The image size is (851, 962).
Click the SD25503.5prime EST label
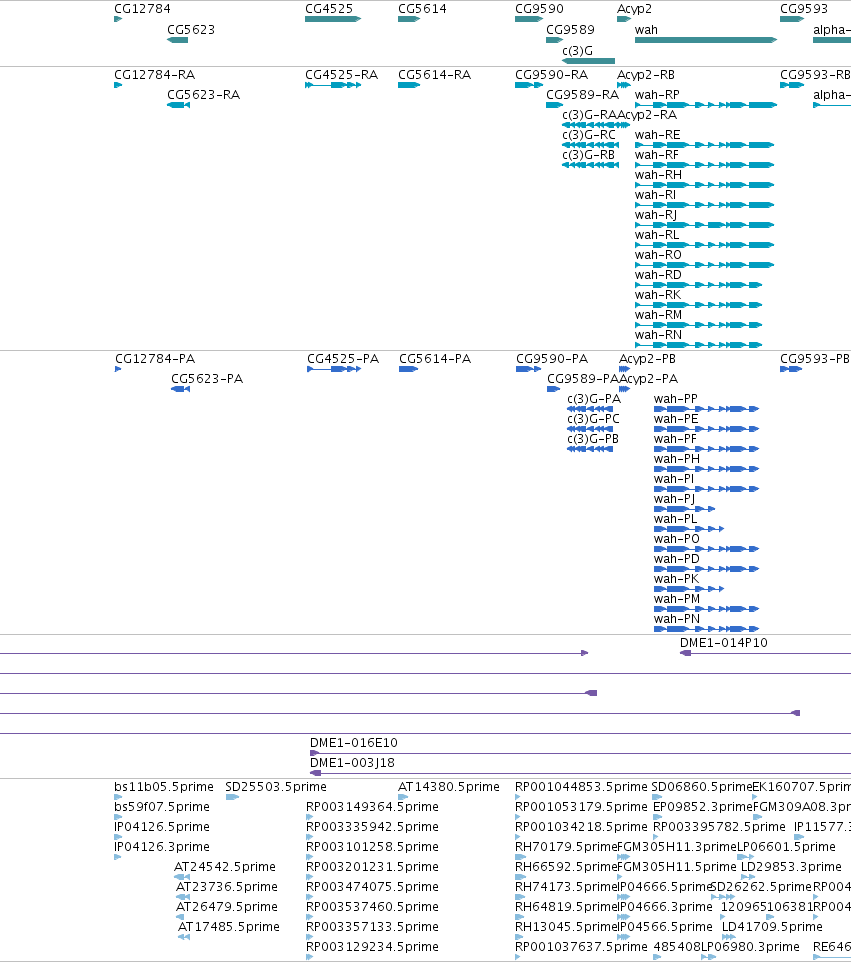point(276,787)
